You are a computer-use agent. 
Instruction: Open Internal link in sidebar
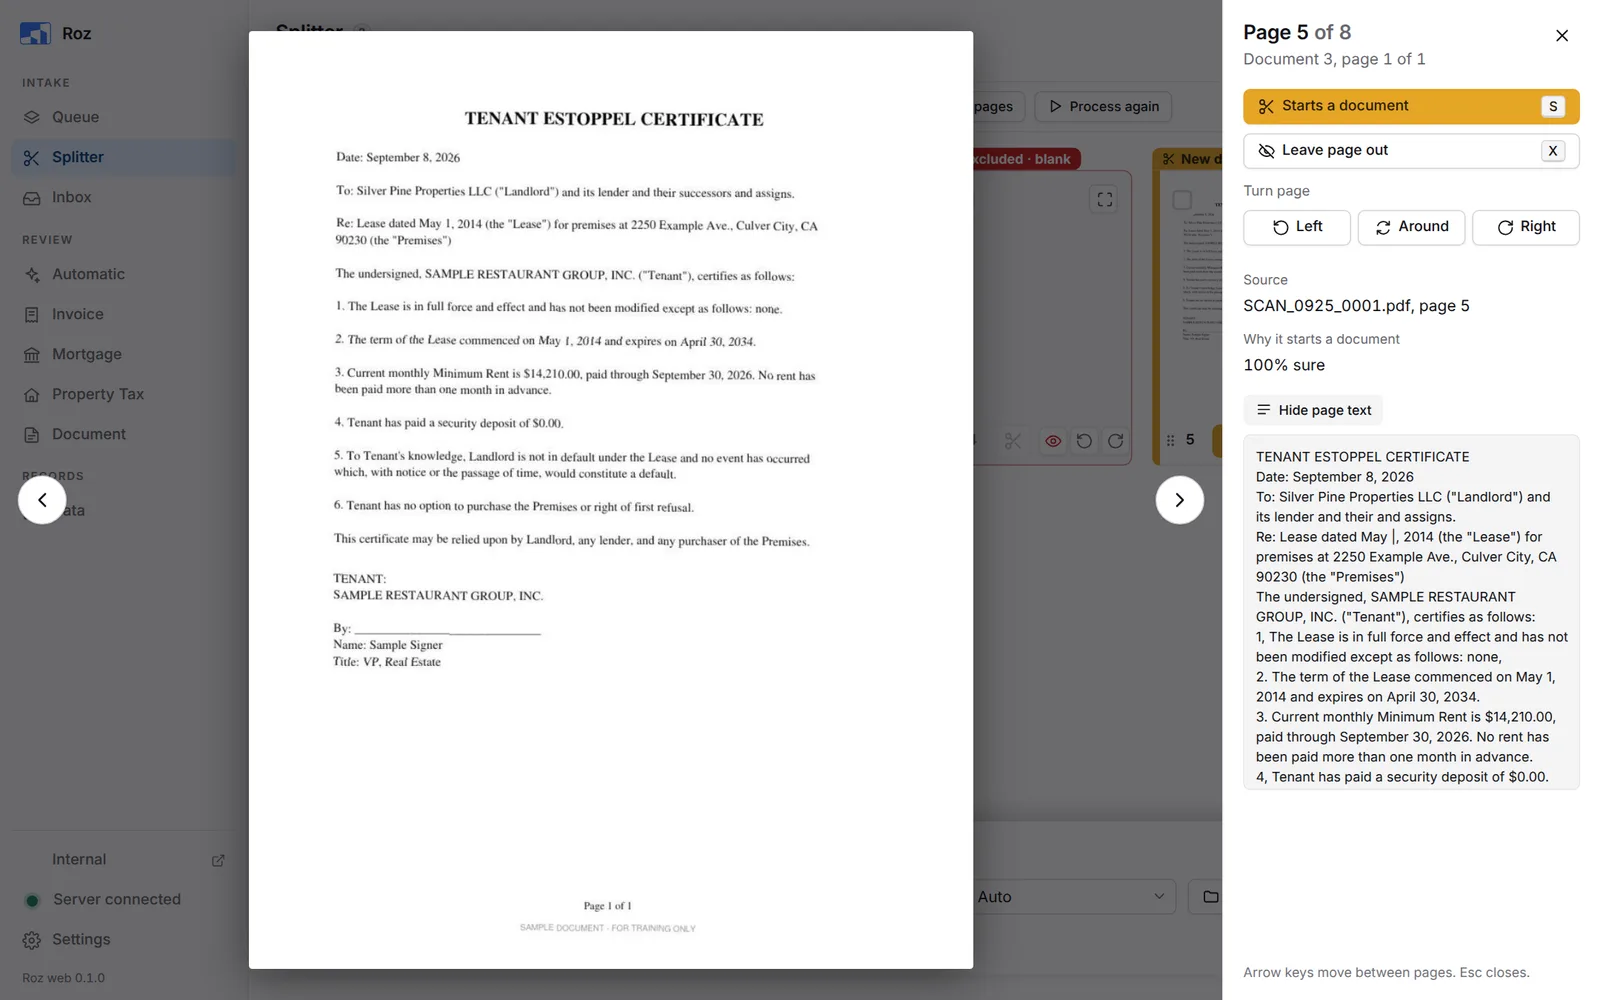point(124,859)
